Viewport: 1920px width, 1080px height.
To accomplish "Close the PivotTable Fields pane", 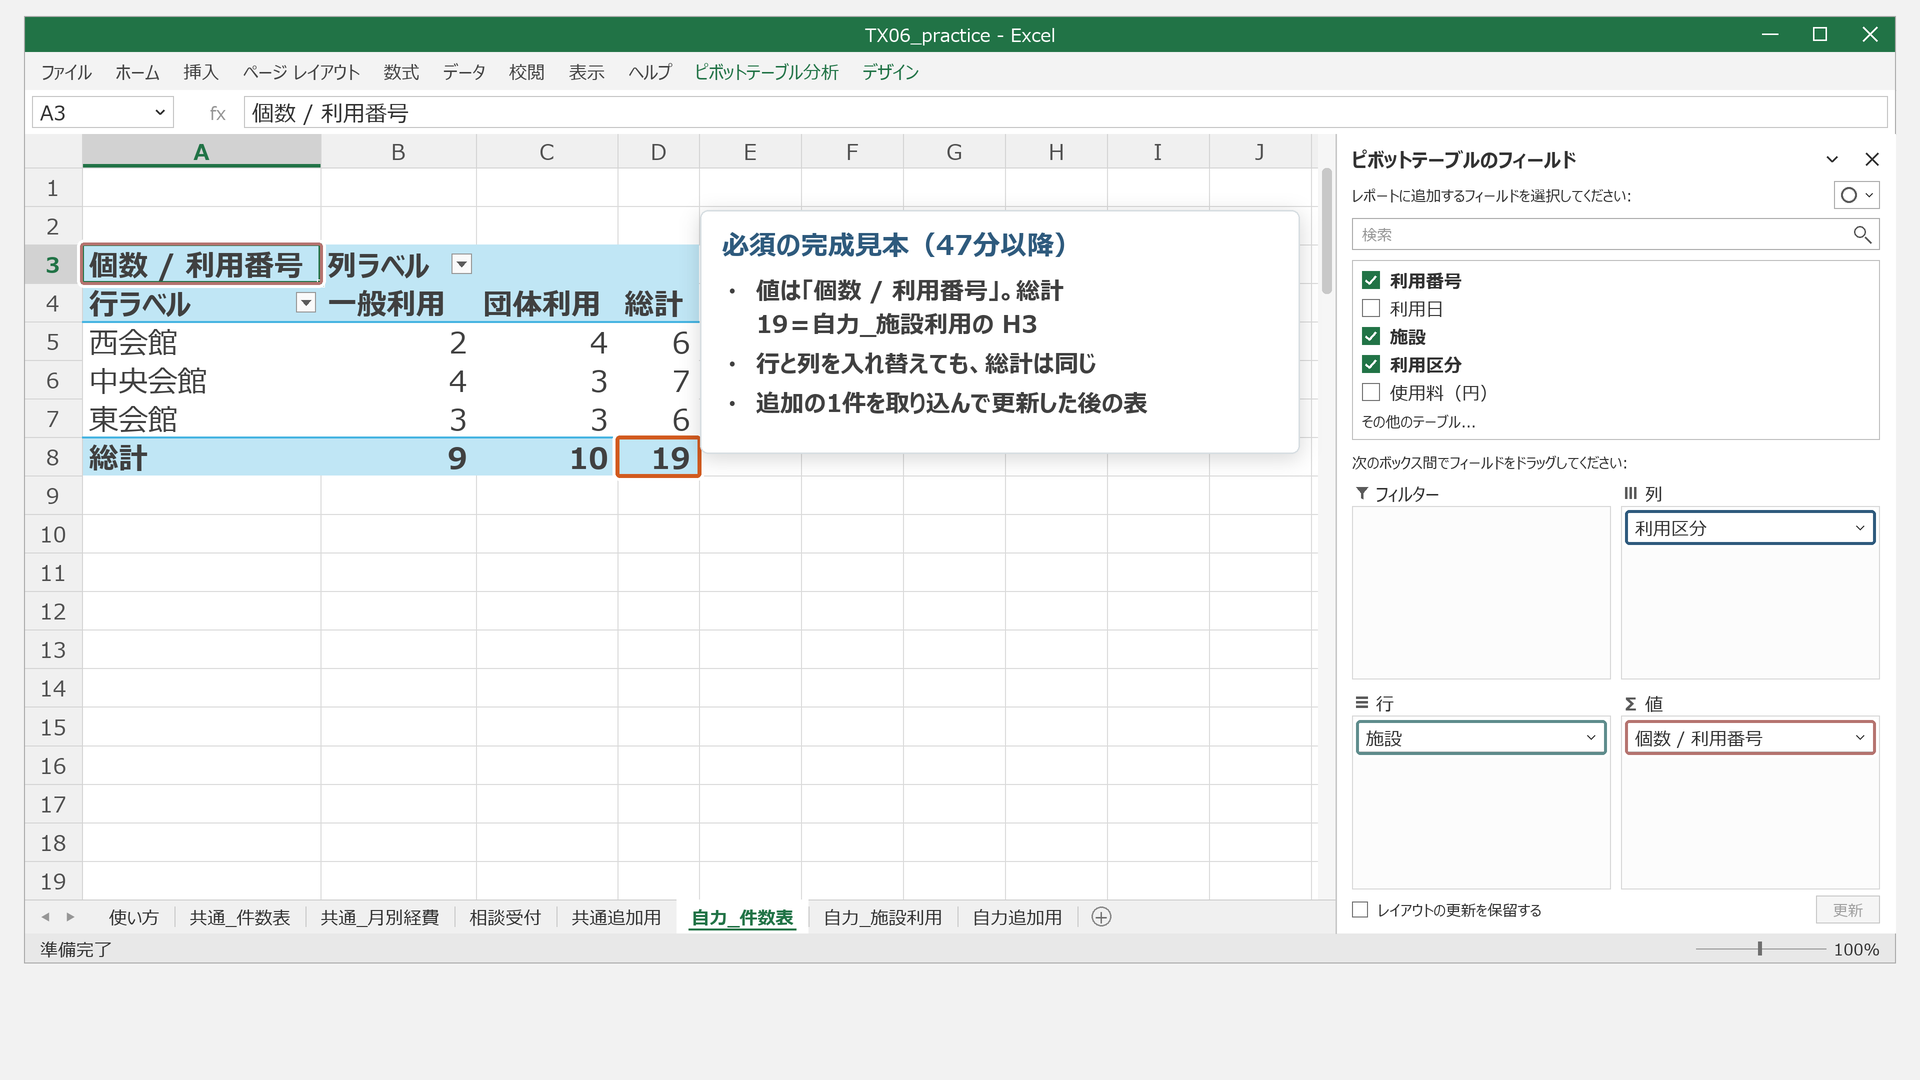I will pyautogui.click(x=1872, y=159).
